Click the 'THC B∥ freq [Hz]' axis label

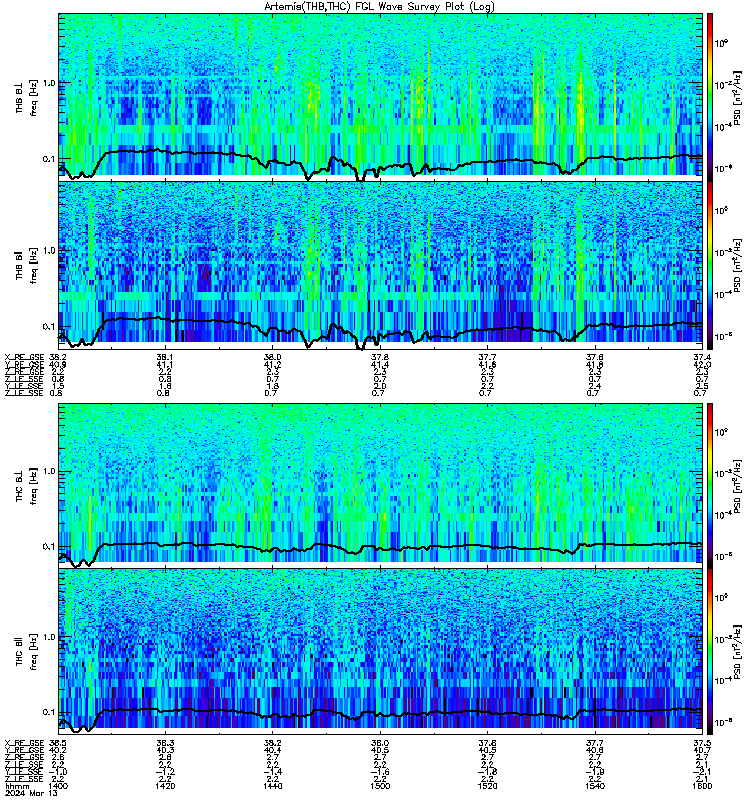point(27,652)
